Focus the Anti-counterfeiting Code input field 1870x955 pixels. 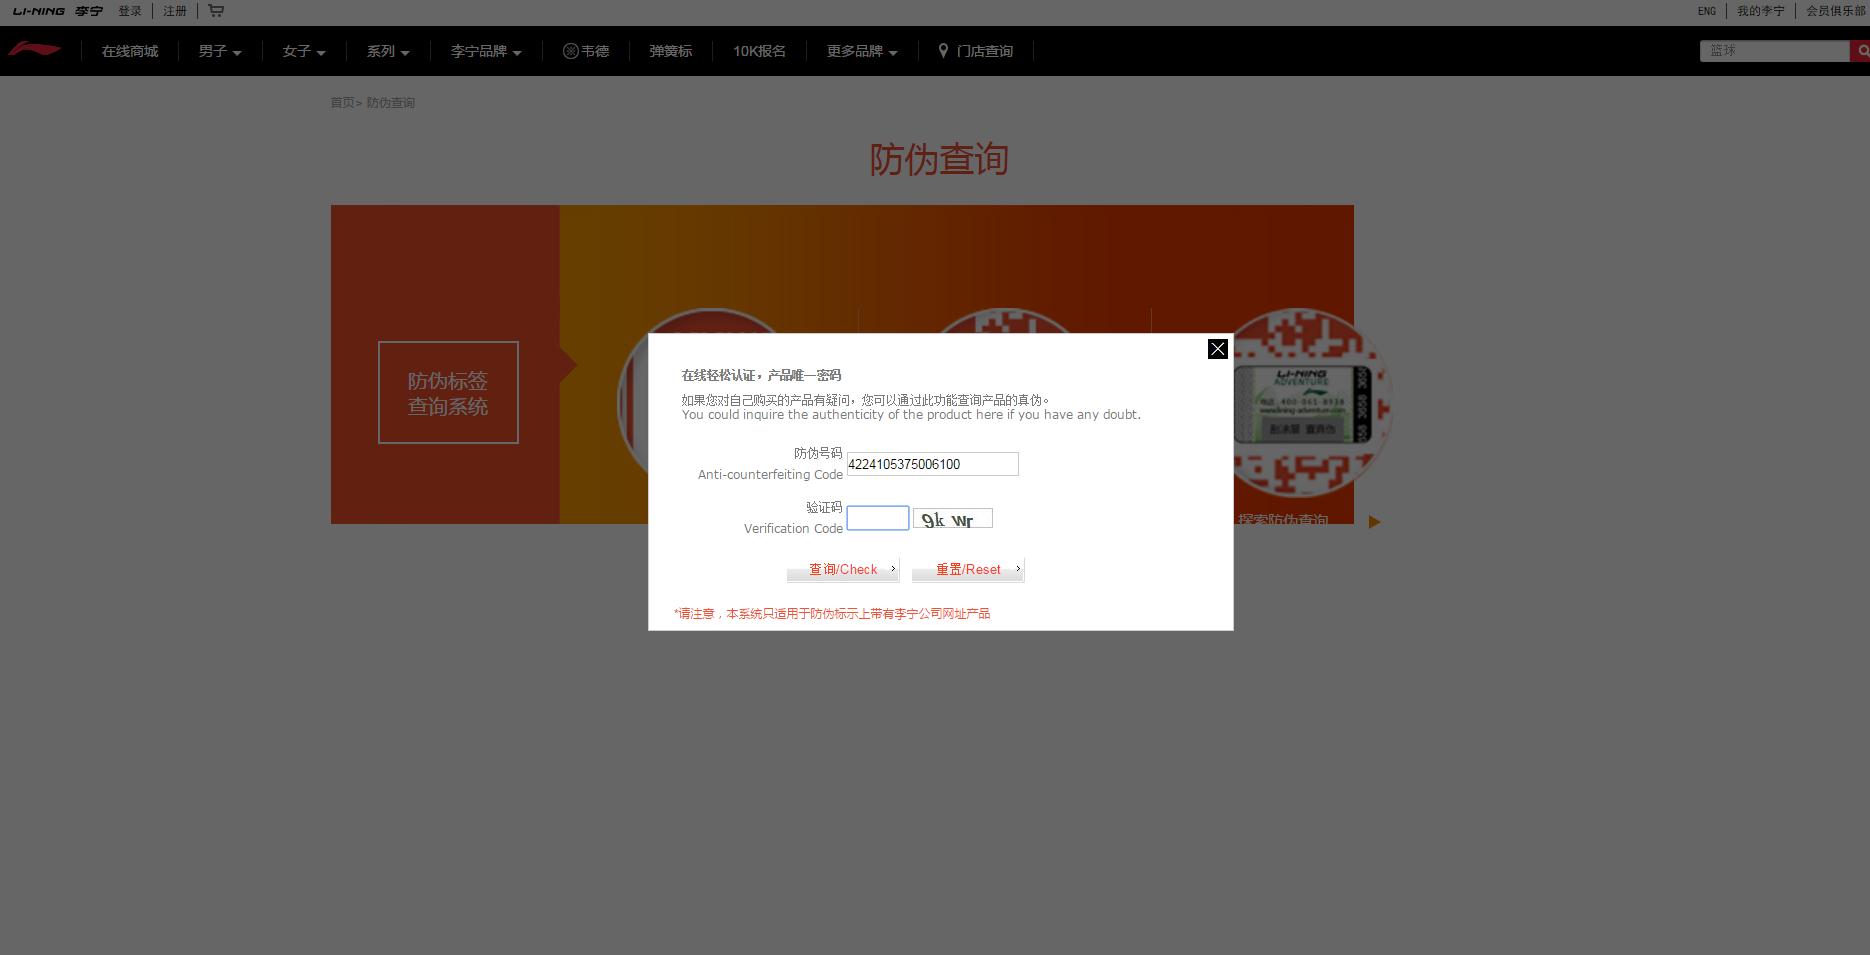pos(932,464)
